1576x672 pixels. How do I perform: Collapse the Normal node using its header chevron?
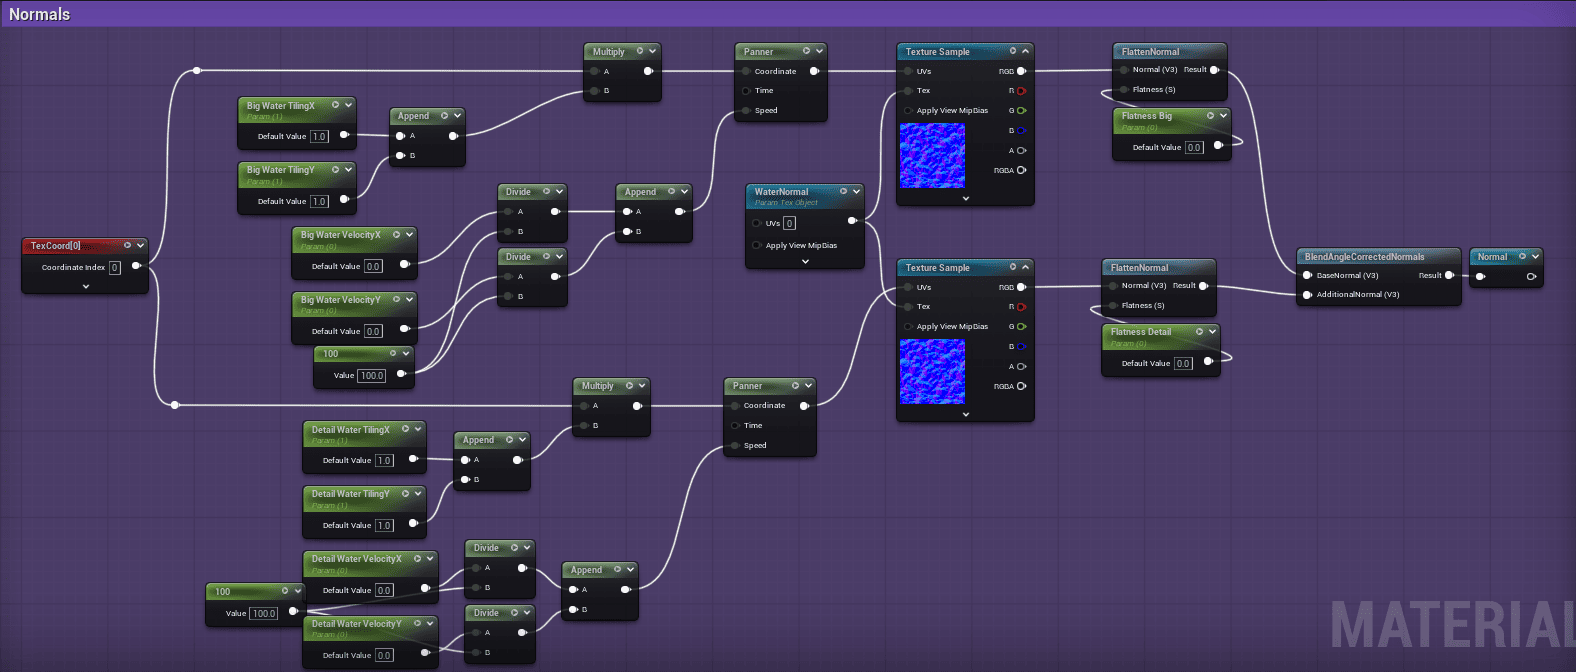[1535, 257]
